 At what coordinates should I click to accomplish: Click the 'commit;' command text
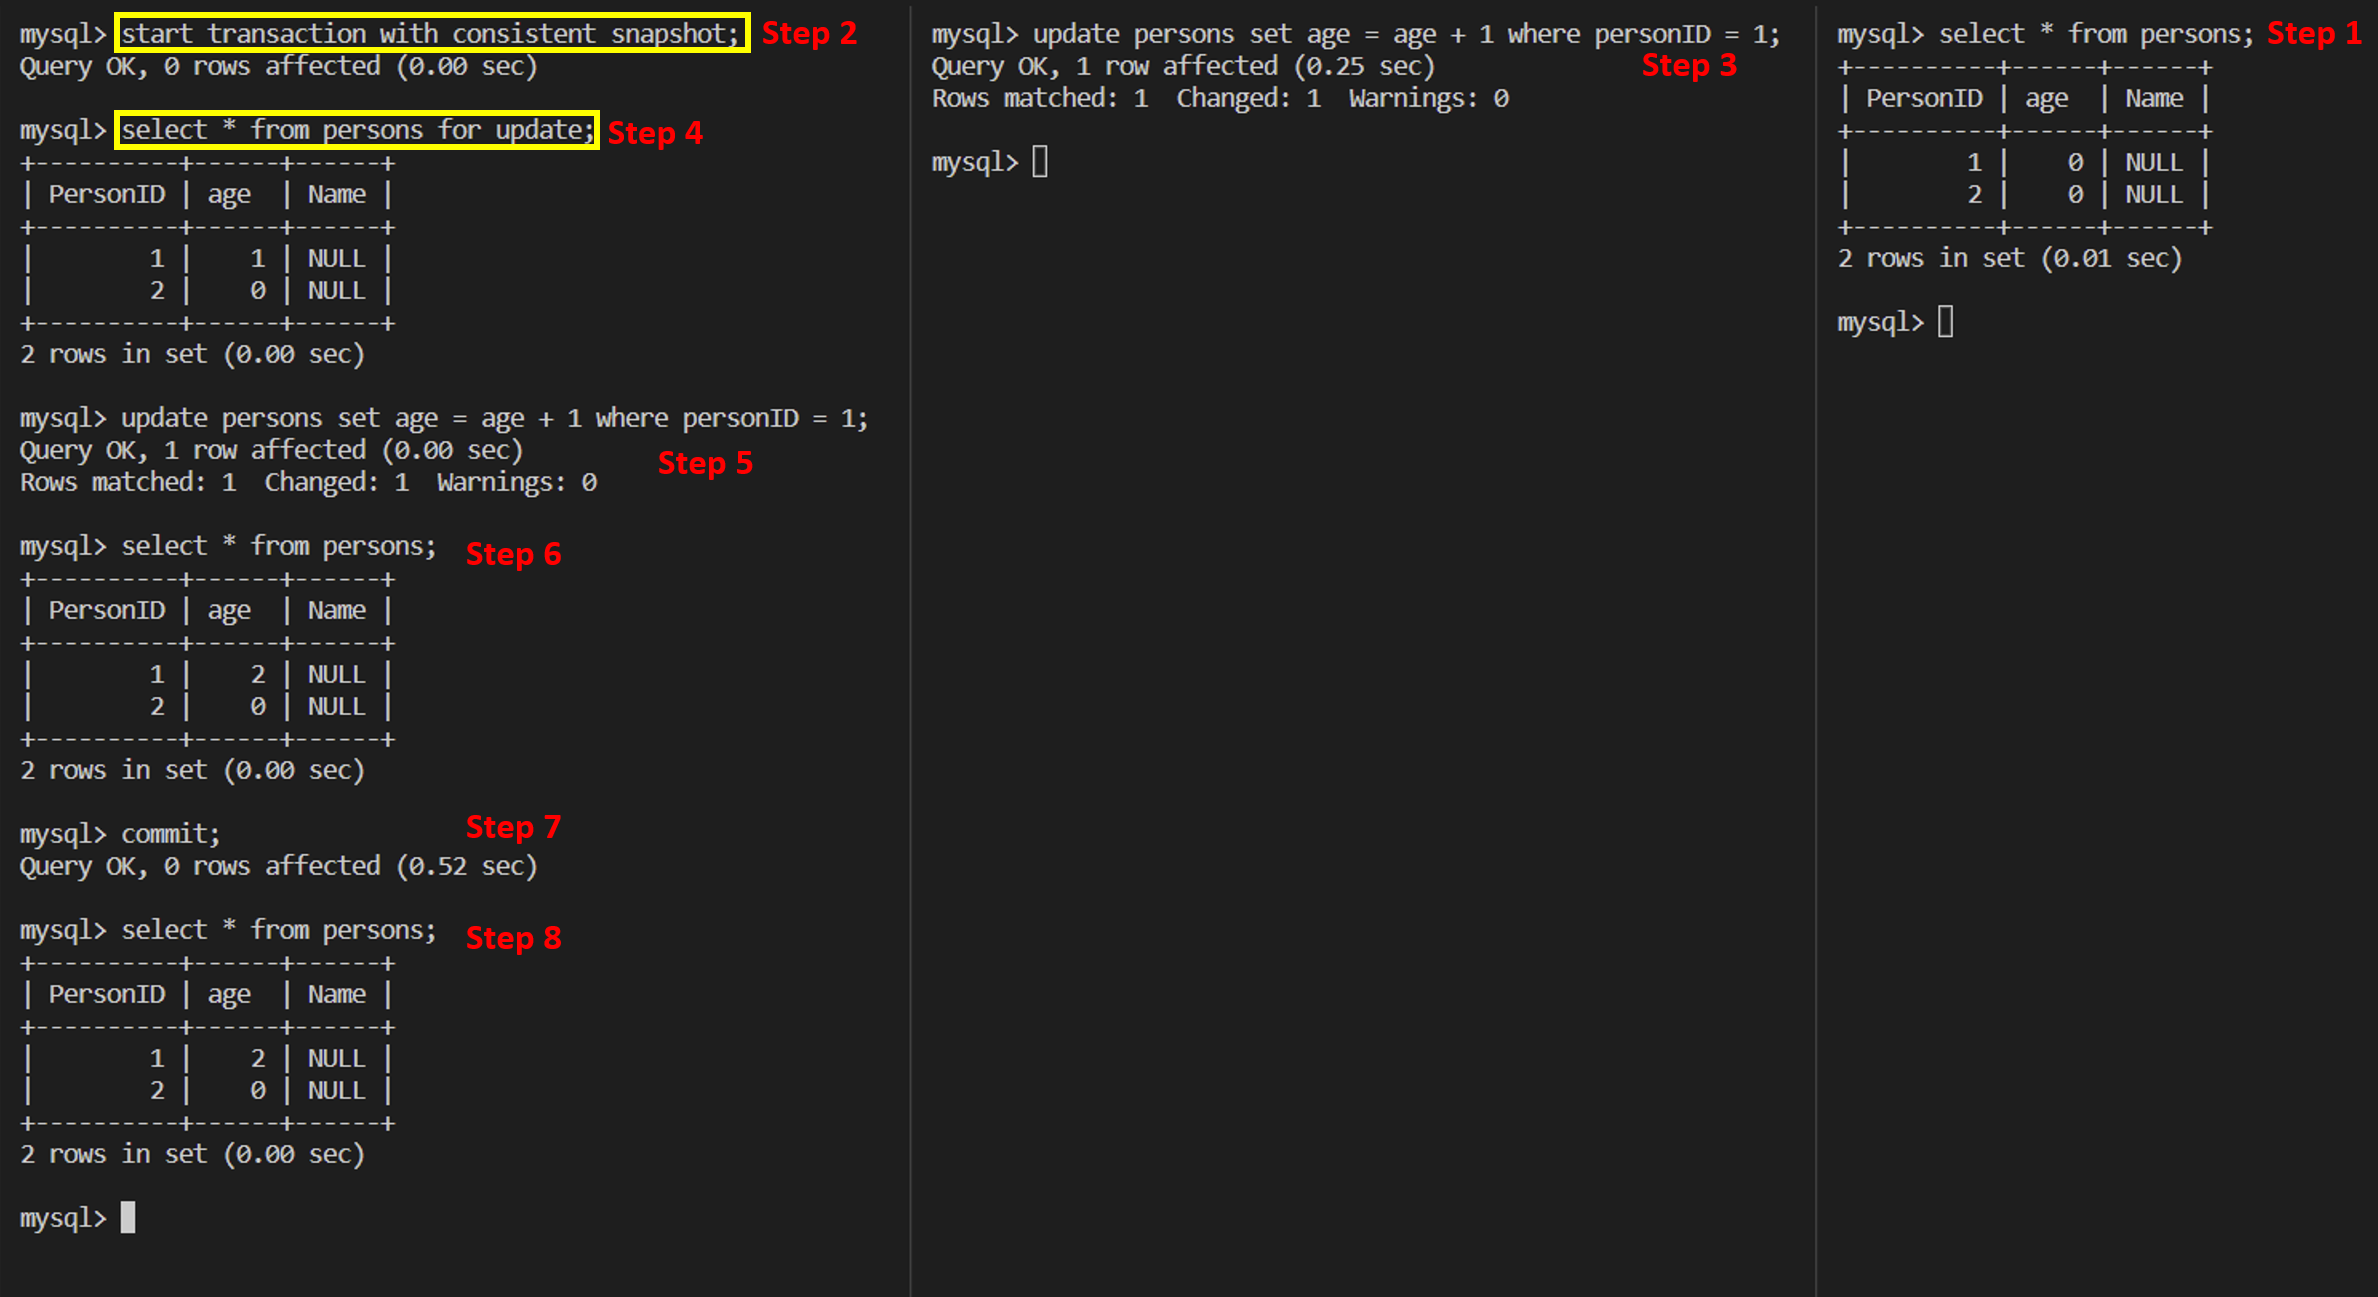pos(170,834)
